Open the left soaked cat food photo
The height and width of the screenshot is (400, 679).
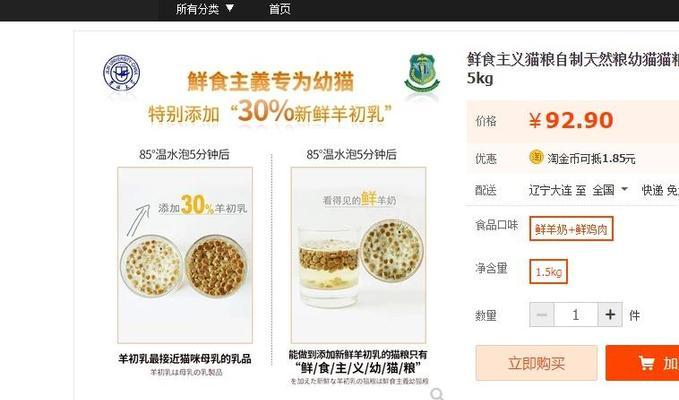[185, 255]
